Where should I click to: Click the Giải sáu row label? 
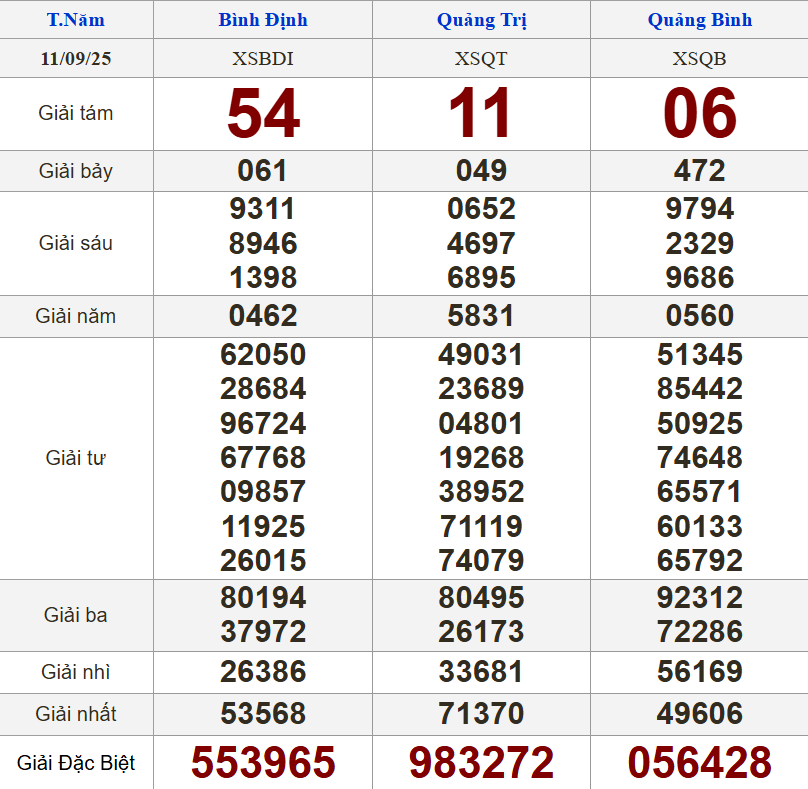[x=76, y=243]
